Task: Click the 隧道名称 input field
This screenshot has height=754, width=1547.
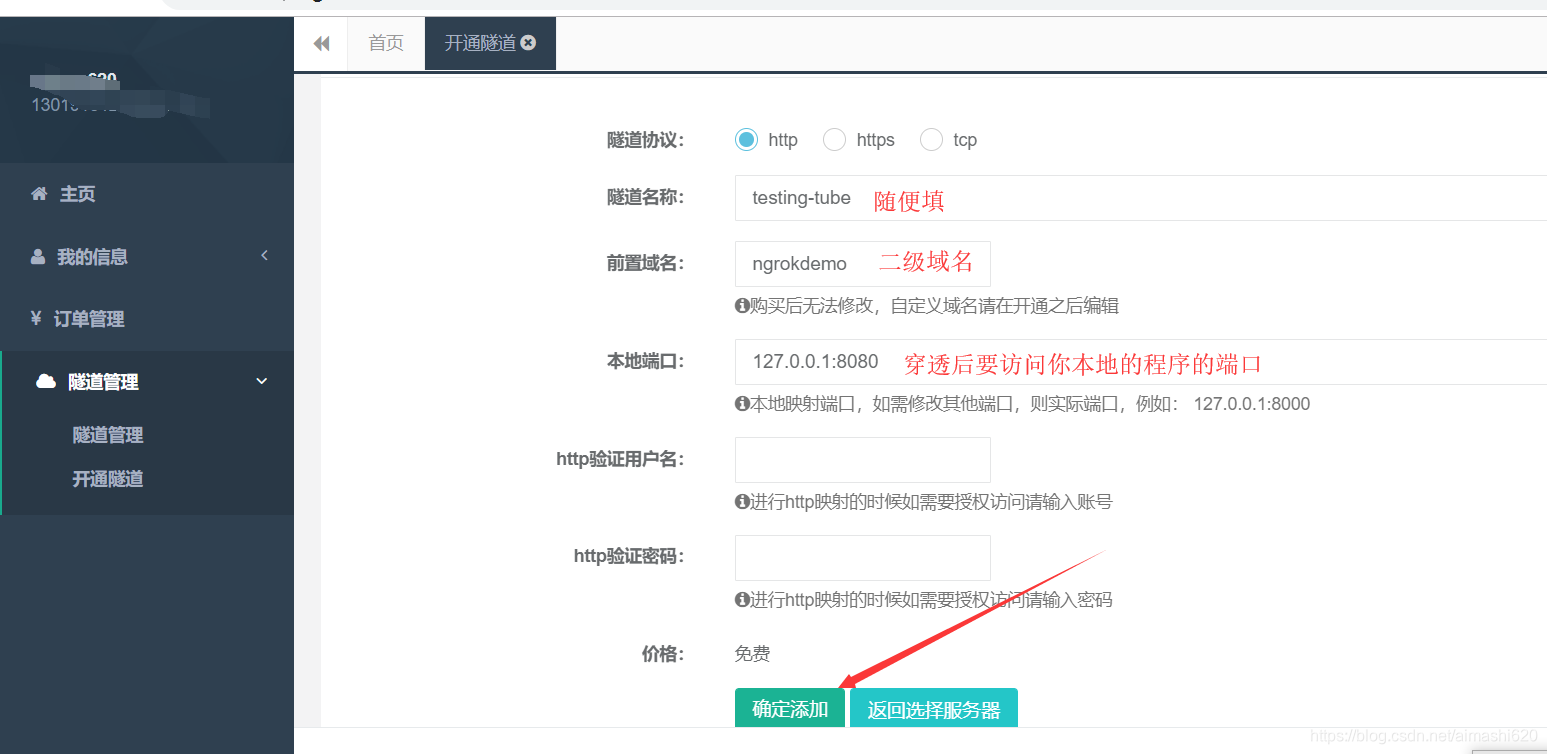Action: 1141,198
